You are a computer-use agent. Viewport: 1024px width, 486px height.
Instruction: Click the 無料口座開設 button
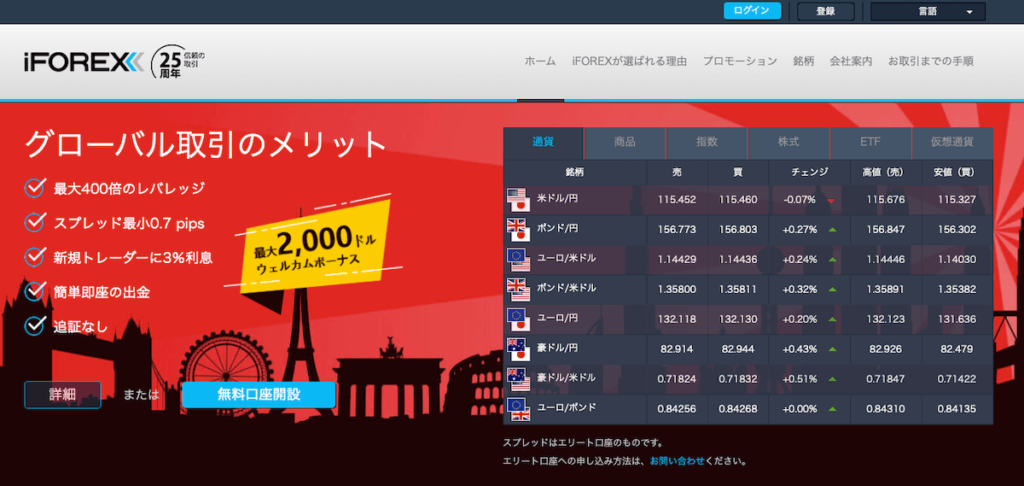click(x=259, y=395)
